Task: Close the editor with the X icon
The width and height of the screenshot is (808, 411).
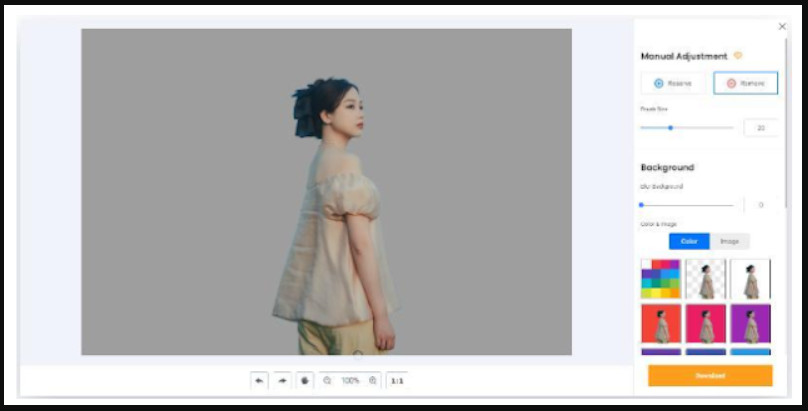Action: 782,26
